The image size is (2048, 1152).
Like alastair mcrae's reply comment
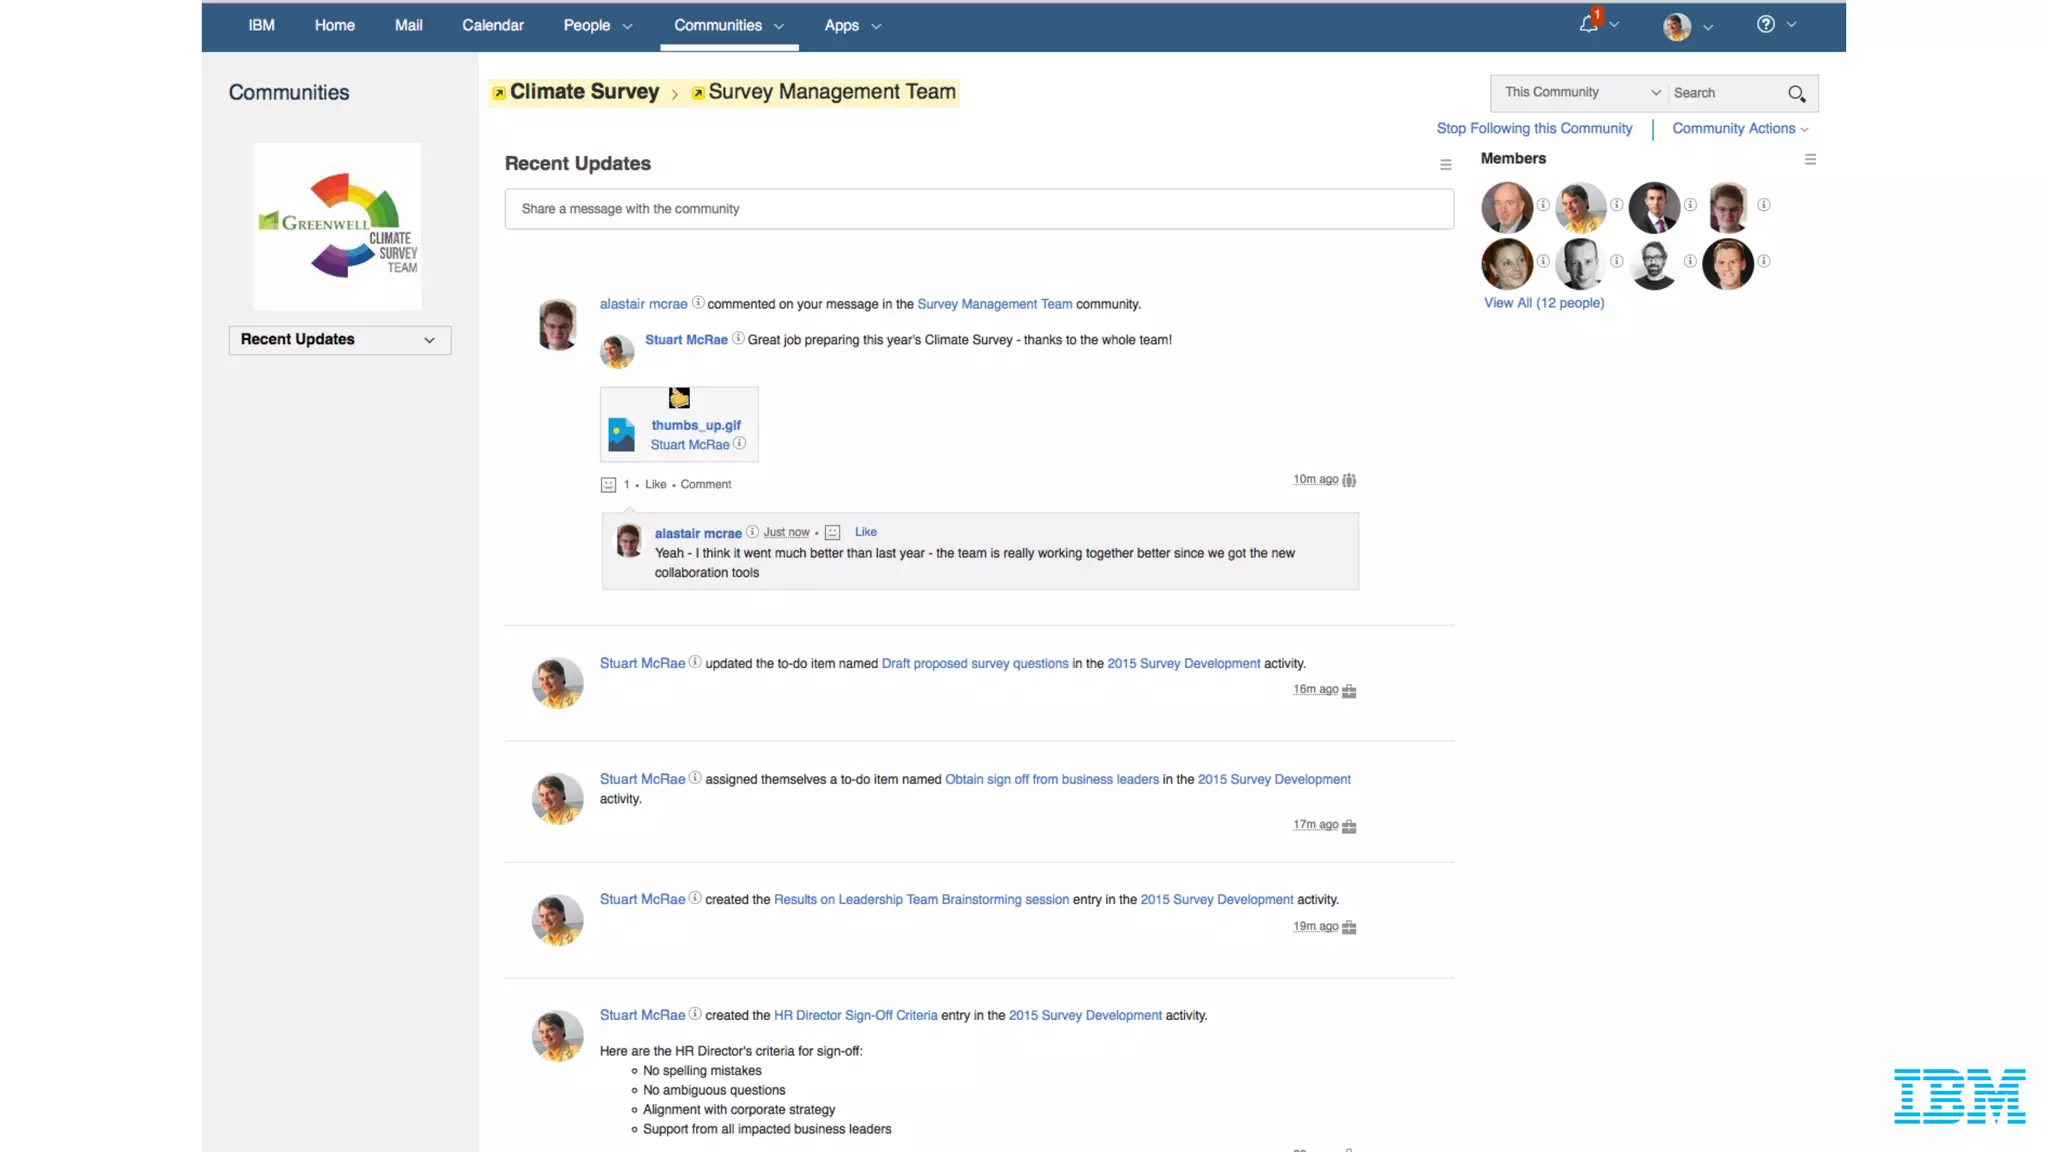click(x=865, y=532)
